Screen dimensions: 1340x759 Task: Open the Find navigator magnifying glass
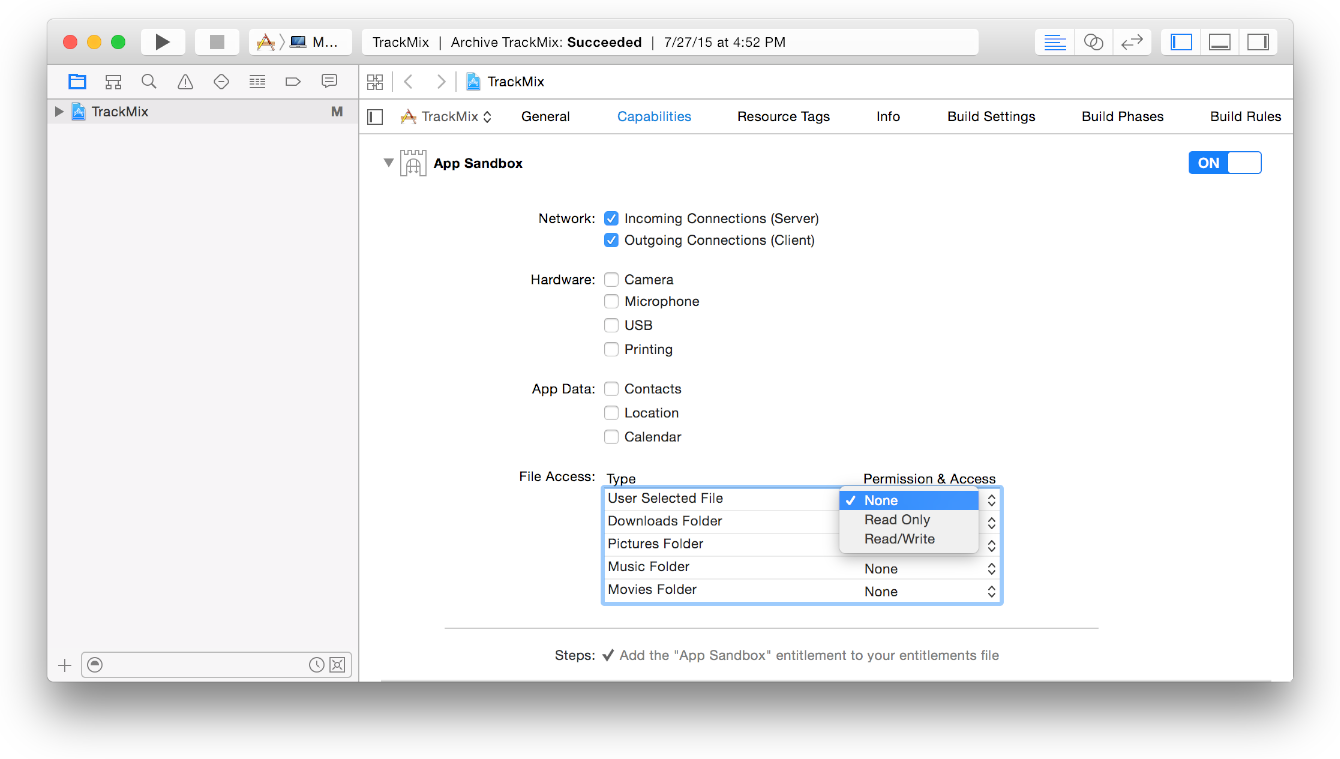coord(149,81)
